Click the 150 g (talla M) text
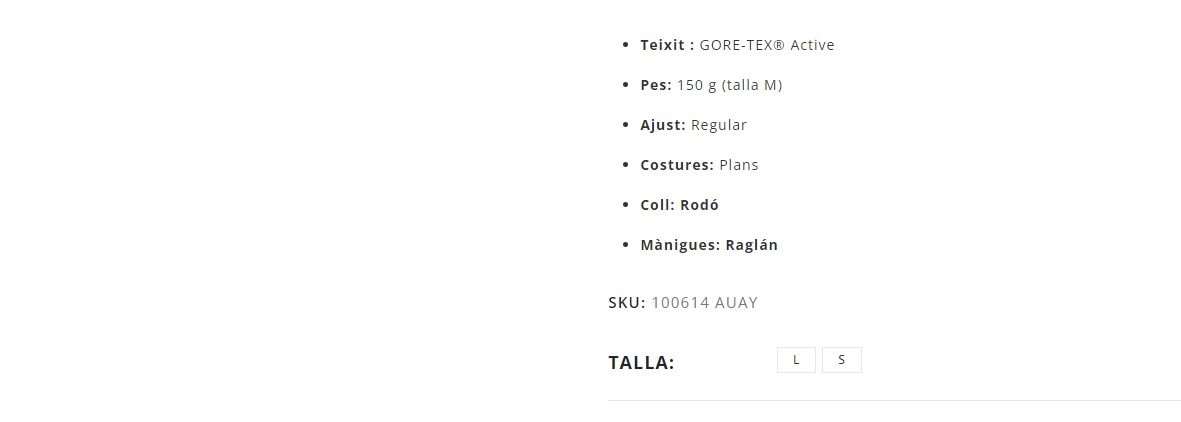Screen dimensions: 1181x422 tap(729, 85)
